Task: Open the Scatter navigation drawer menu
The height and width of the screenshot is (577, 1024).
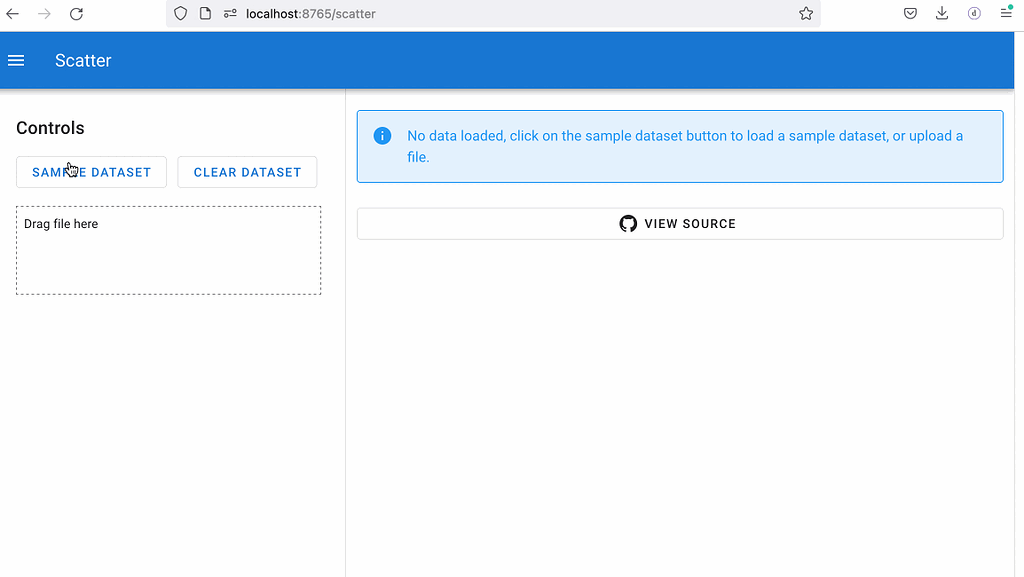Action: click(x=16, y=60)
